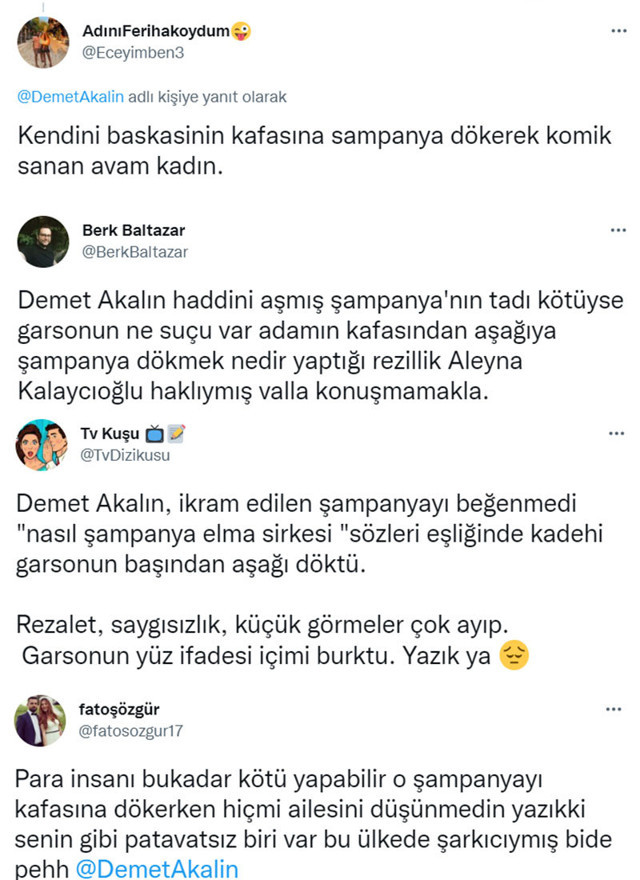
Task: Click the @fatosozgur17 handle
Action: click(x=133, y=728)
